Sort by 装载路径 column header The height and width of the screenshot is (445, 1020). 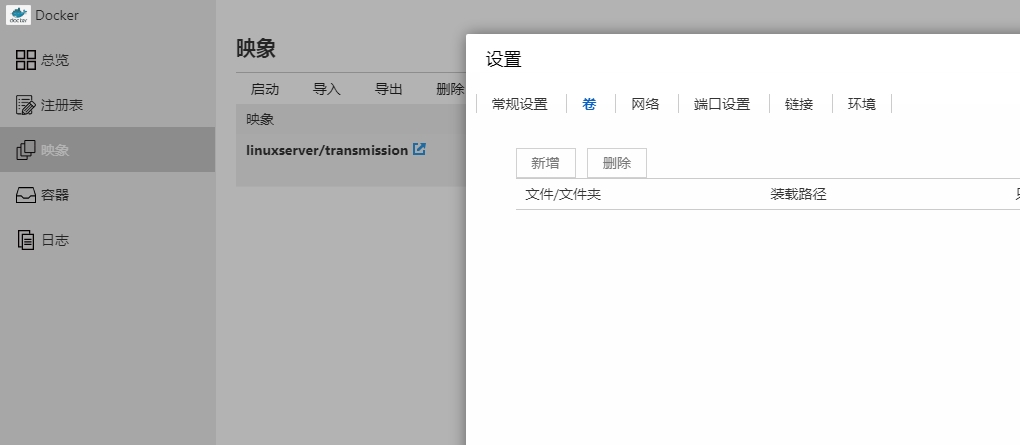(x=798, y=194)
